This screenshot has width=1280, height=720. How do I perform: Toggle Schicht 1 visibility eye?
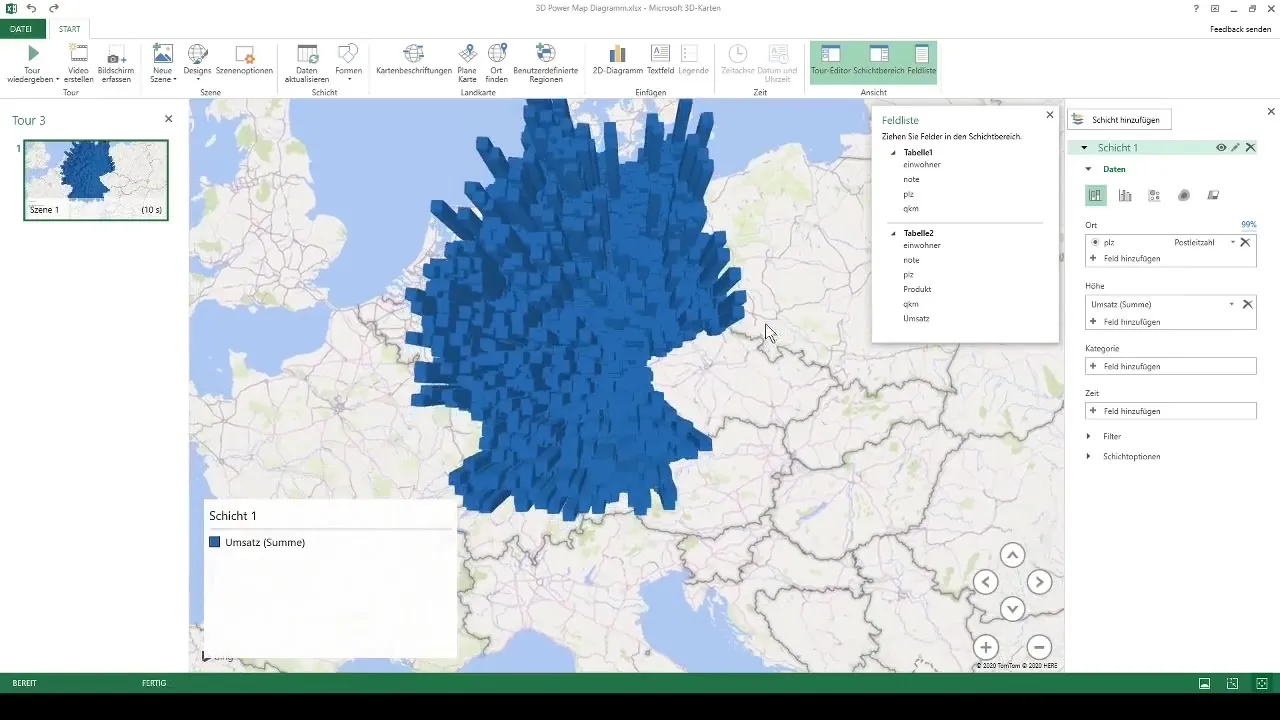pyautogui.click(x=1221, y=148)
